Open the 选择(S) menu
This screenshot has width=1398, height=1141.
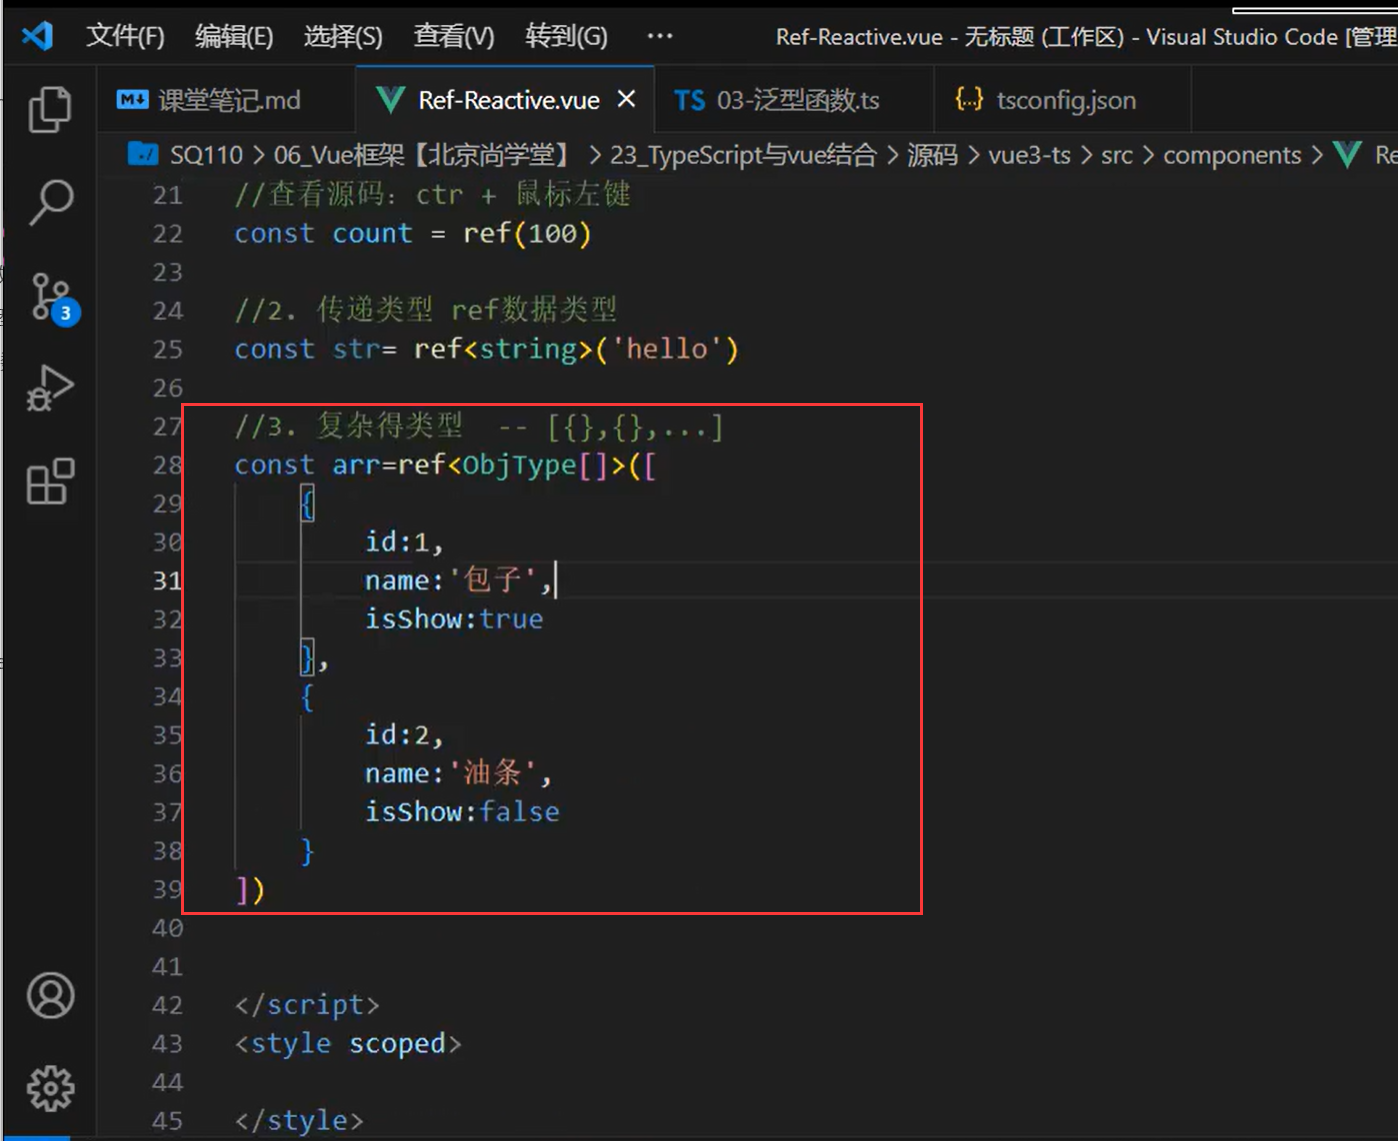pyautogui.click(x=343, y=37)
